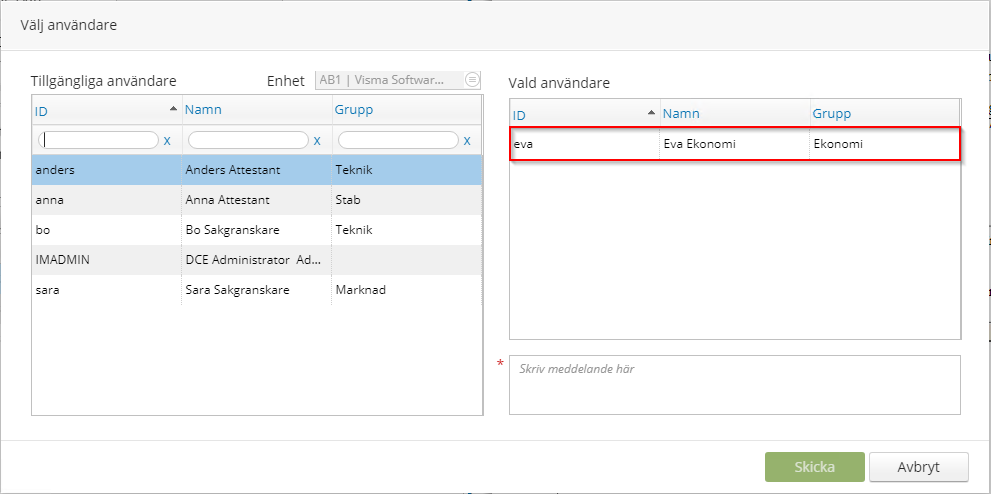Focus the Namn filter input field
The image size is (991, 494).
pos(248,140)
